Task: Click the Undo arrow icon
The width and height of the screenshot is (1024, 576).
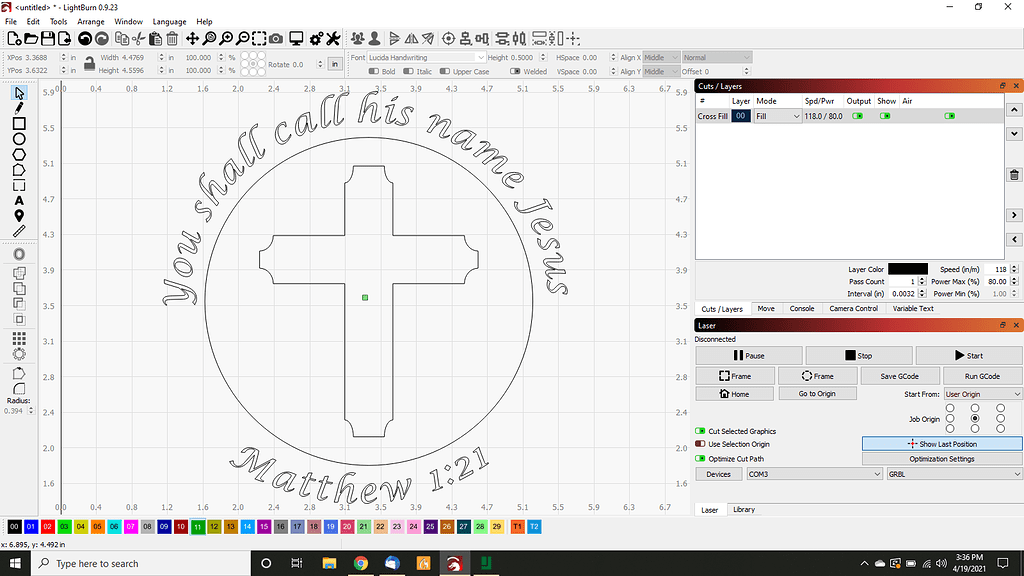Action: [85, 38]
